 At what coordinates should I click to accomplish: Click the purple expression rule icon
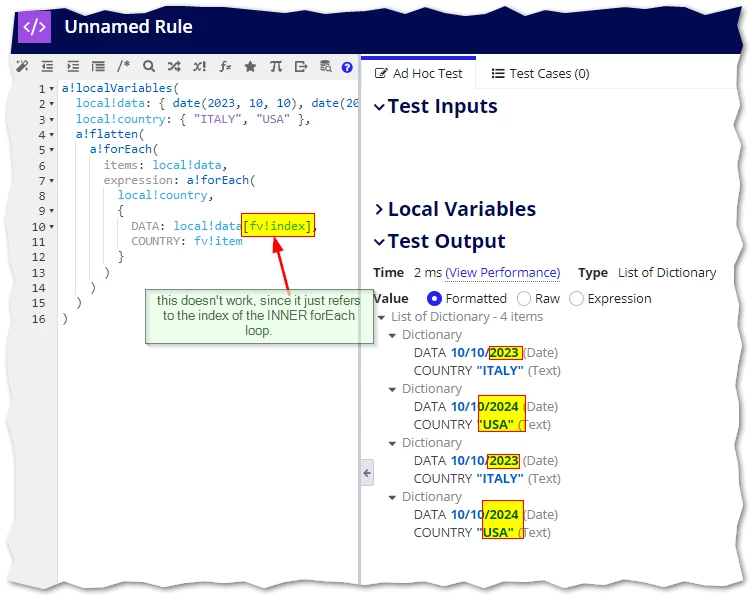(x=35, y=27)
